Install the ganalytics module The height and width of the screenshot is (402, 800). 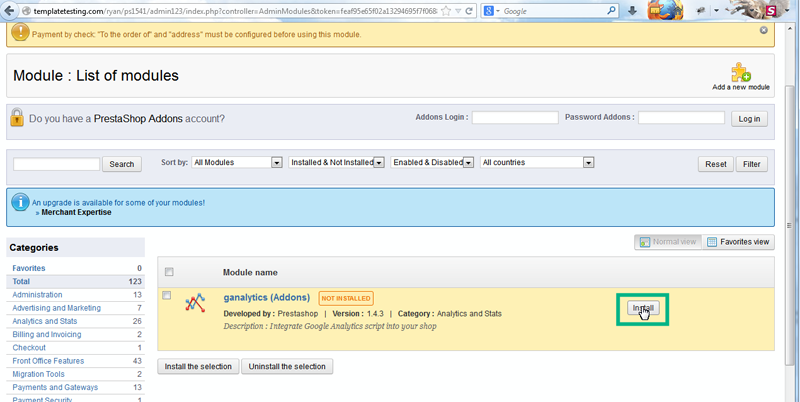[642, 308]
